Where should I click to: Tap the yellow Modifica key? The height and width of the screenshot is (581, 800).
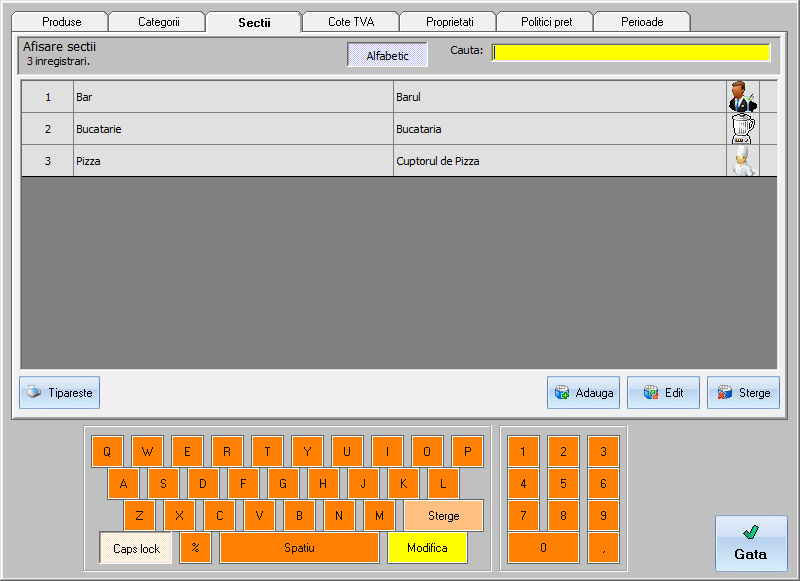point(427,548)
